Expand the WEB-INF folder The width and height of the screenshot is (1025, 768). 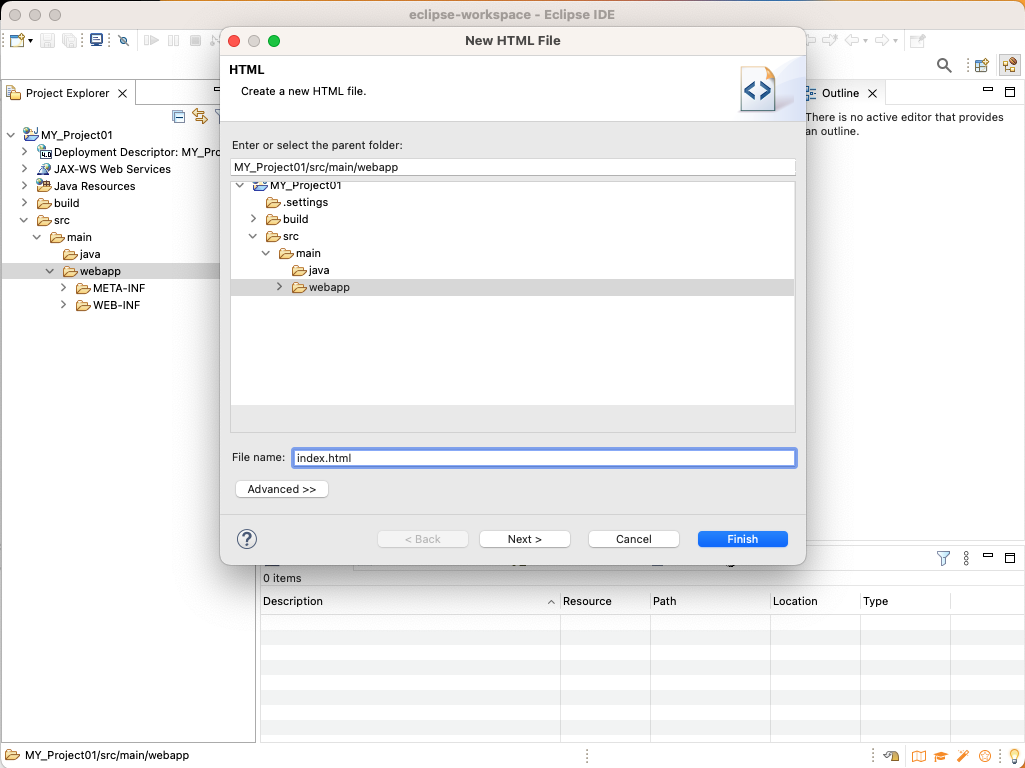point(63,305)
